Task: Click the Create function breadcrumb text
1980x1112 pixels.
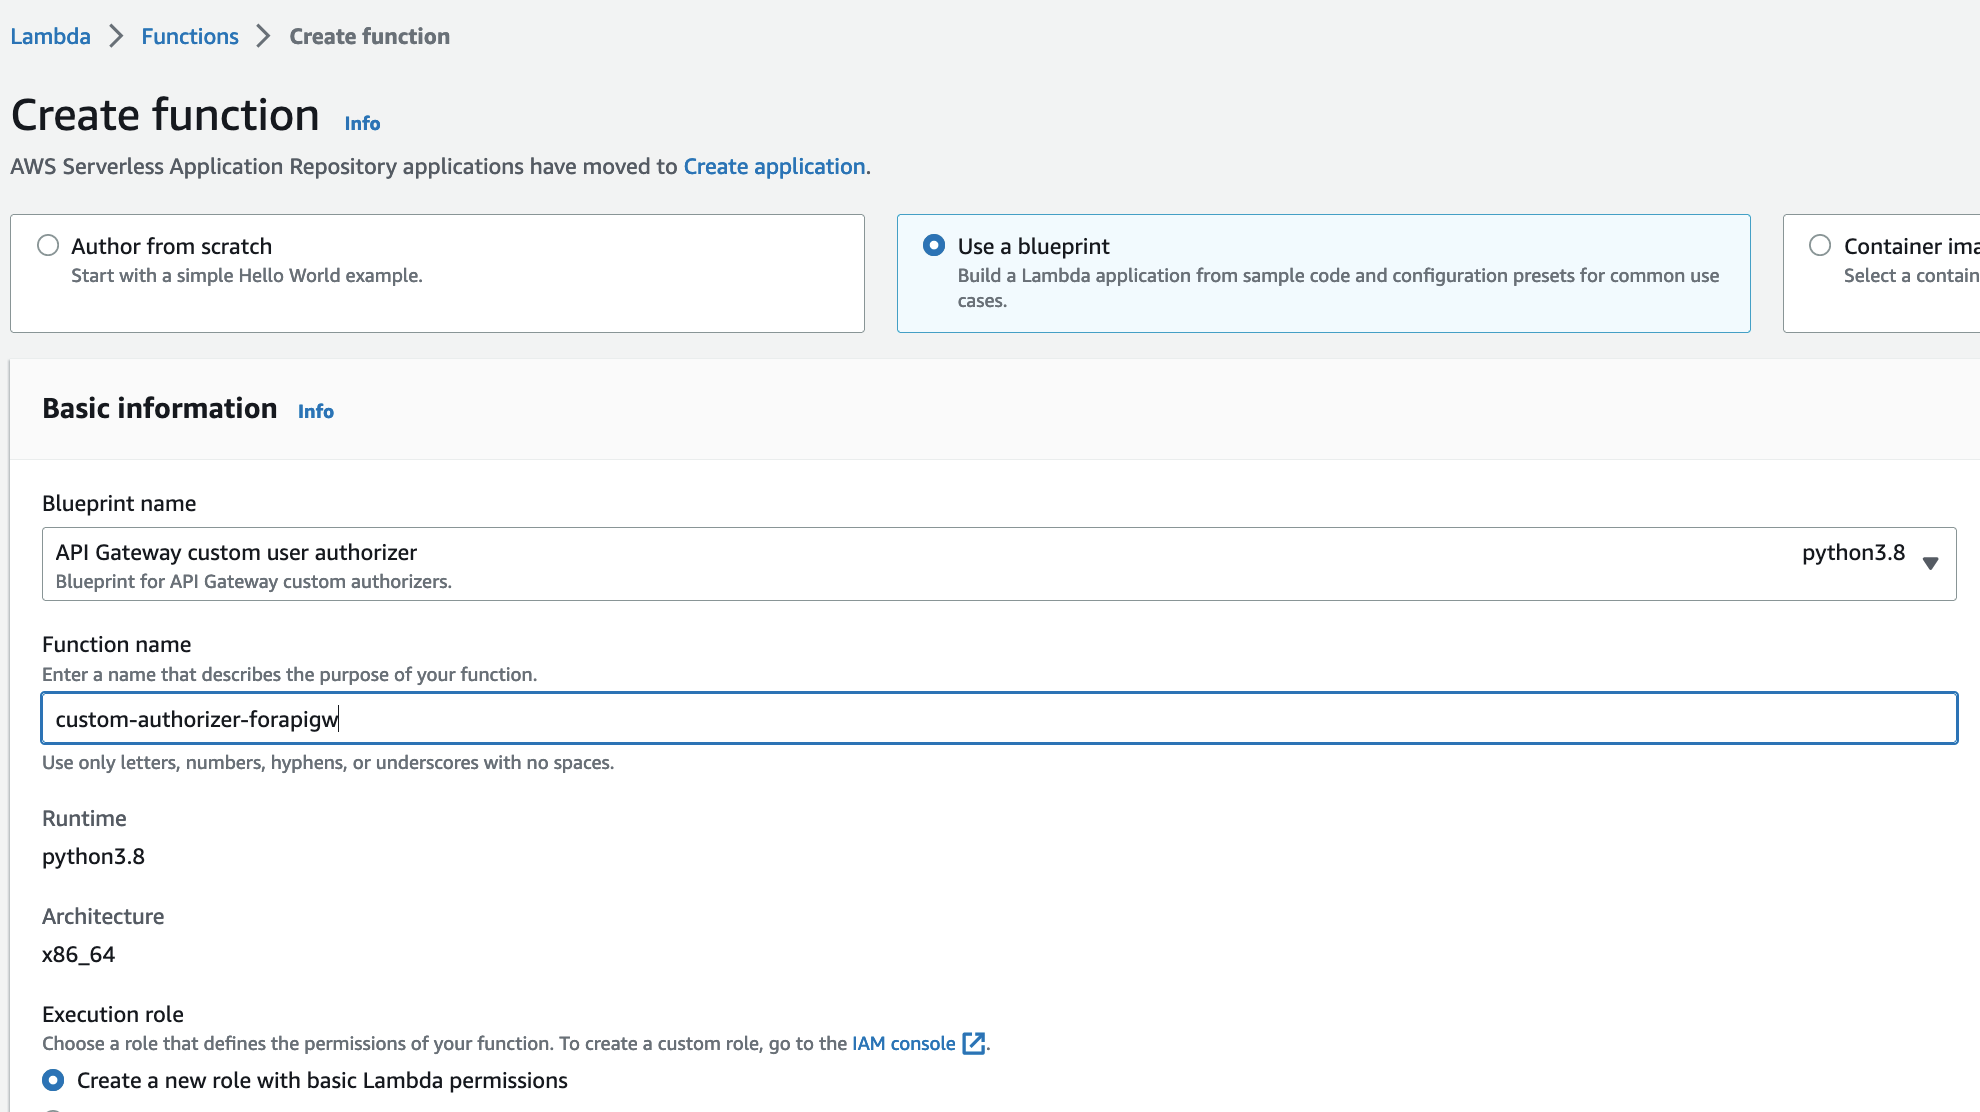Action: pyautogui.click(x=369, y=36)
